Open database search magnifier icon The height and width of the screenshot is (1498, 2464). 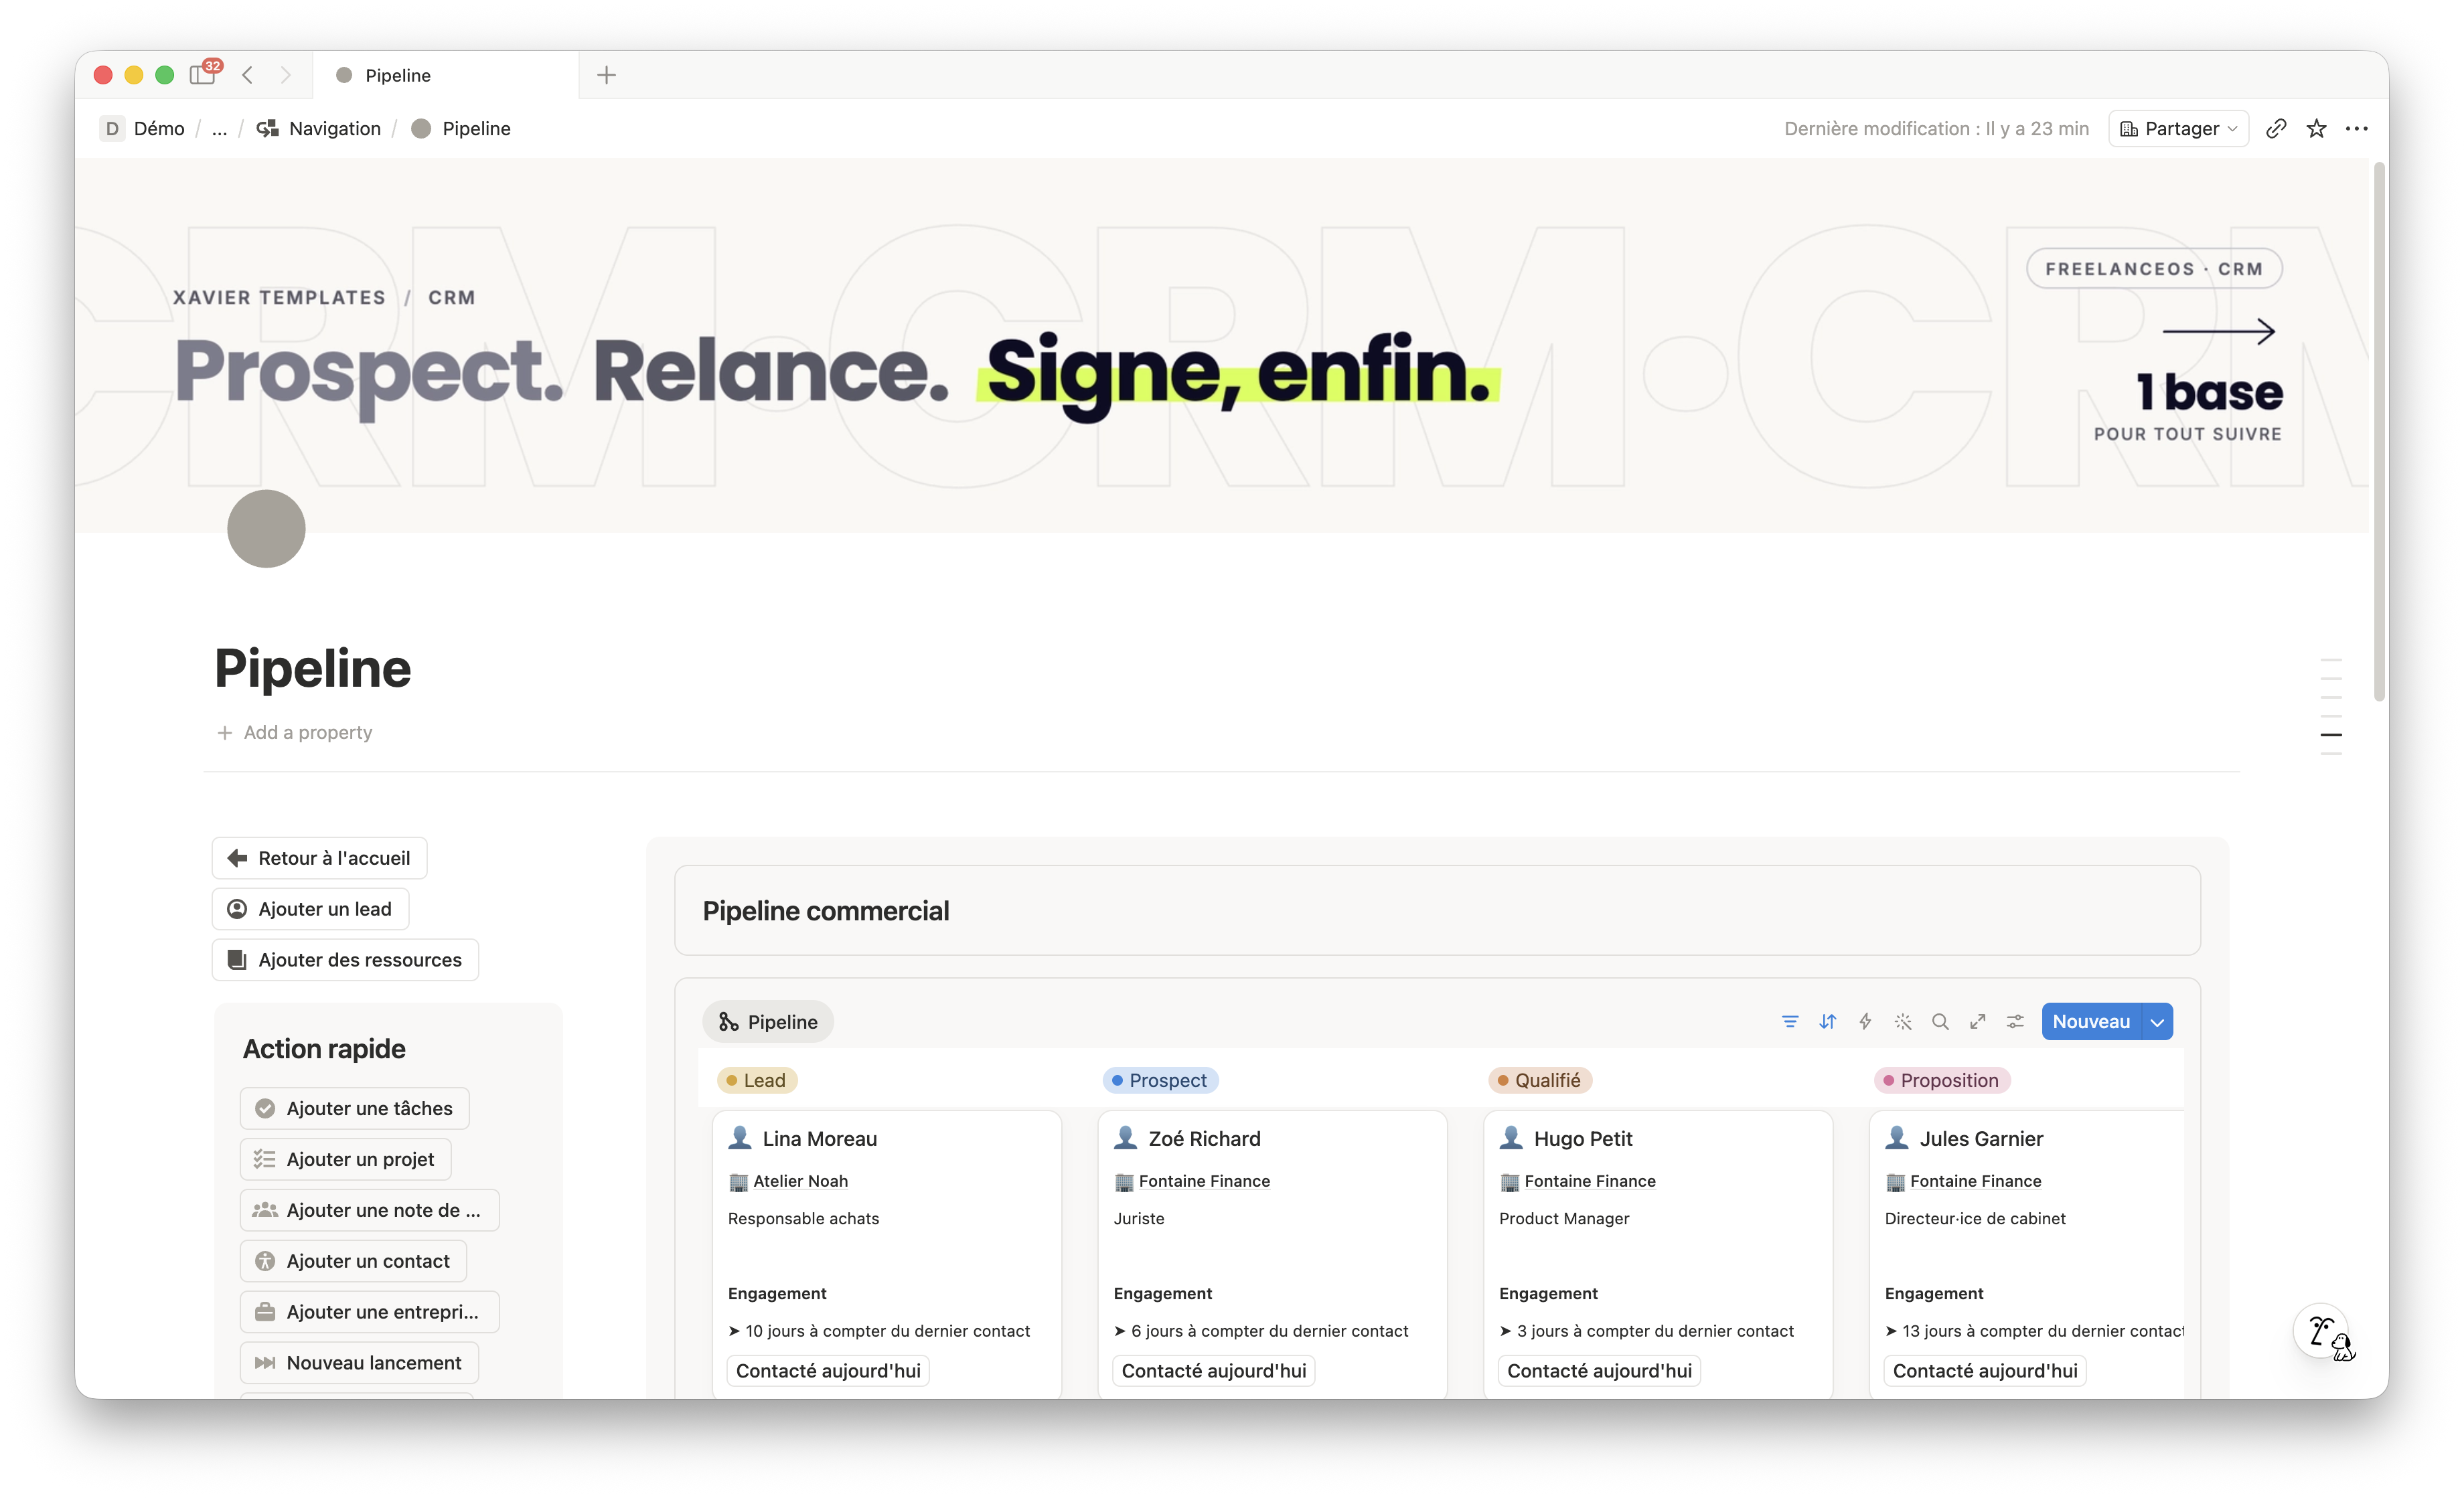tap(1940, 1021)
